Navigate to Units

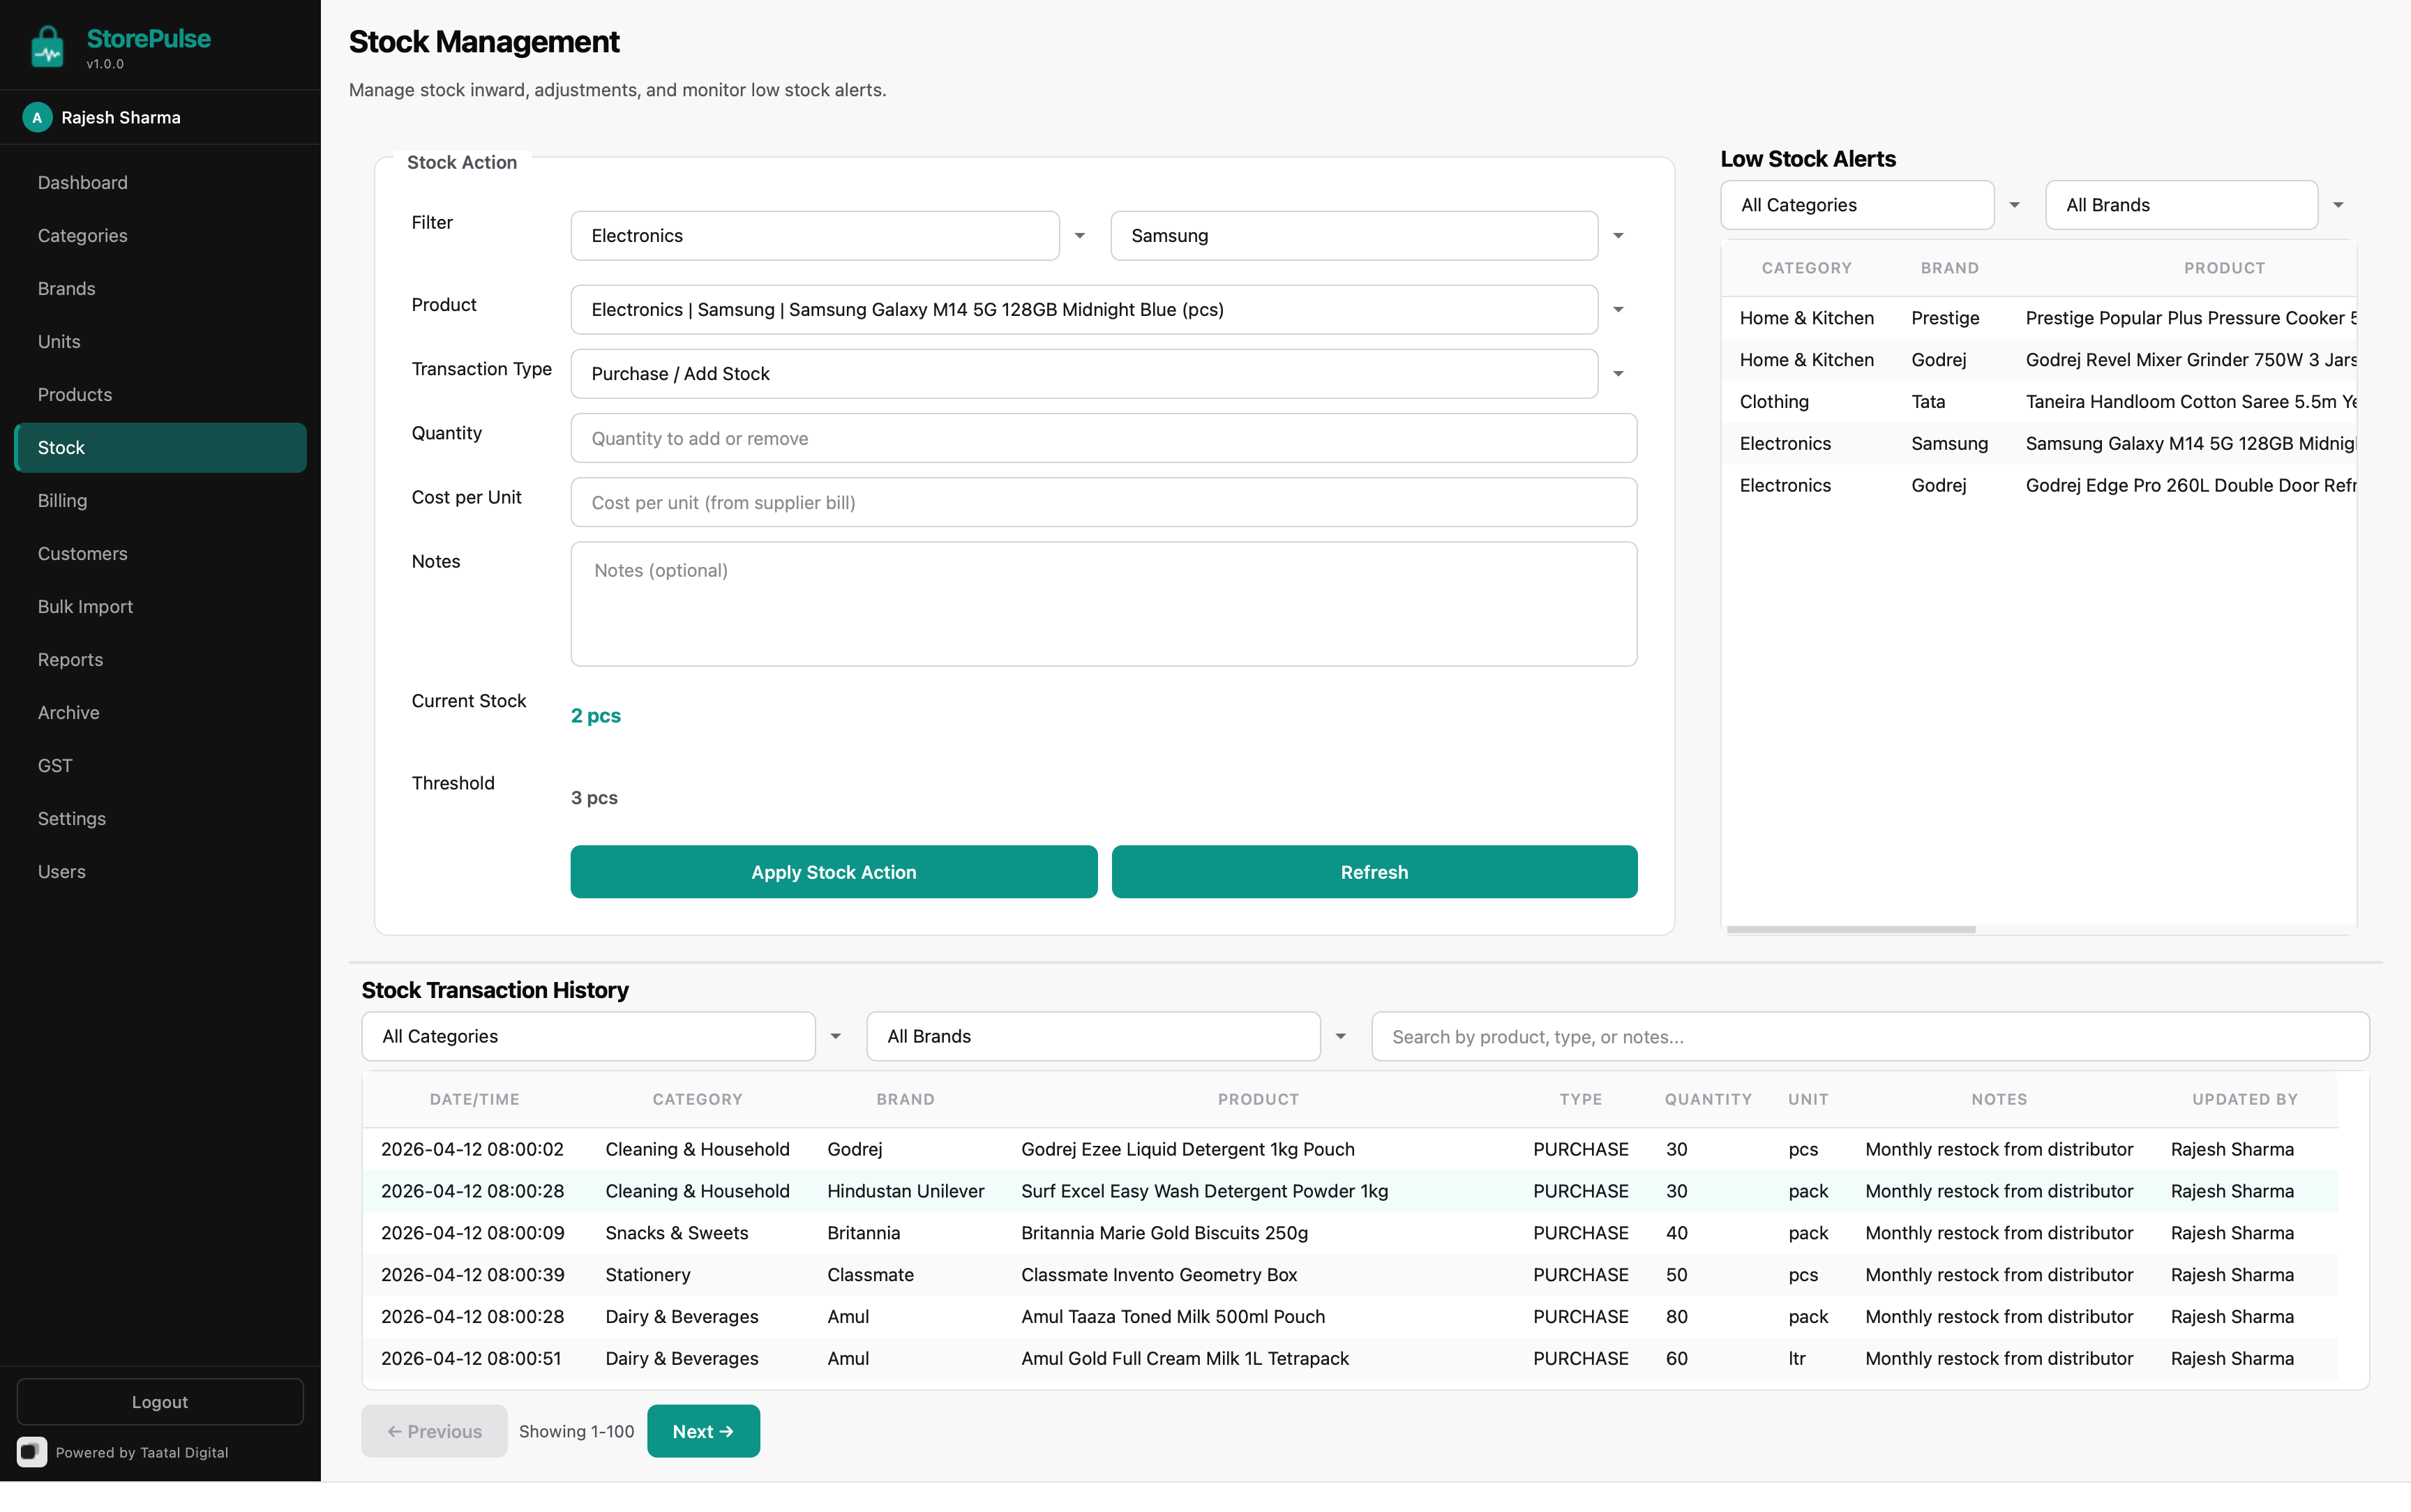click(160, 341)
